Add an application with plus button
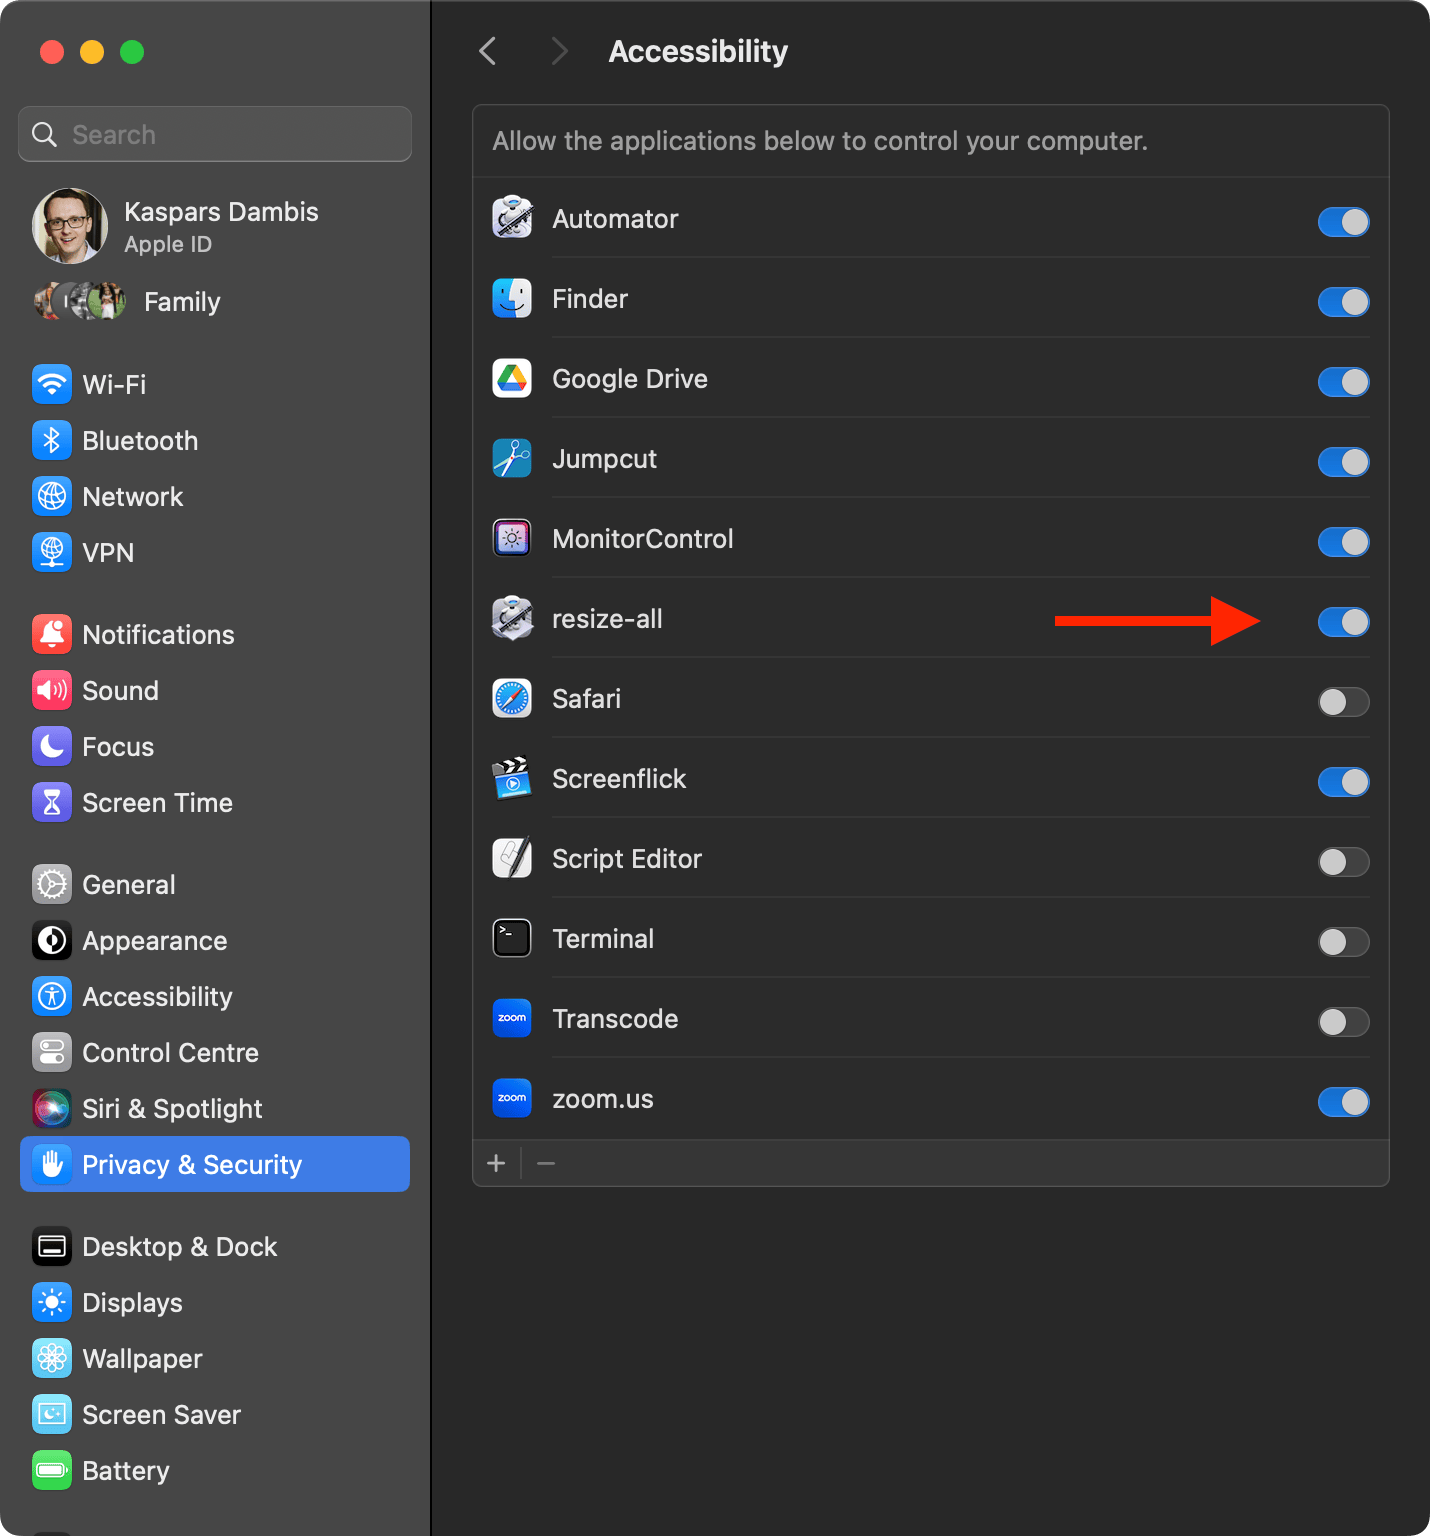The image size is (1430, 1536). [x=496, y=1163]
